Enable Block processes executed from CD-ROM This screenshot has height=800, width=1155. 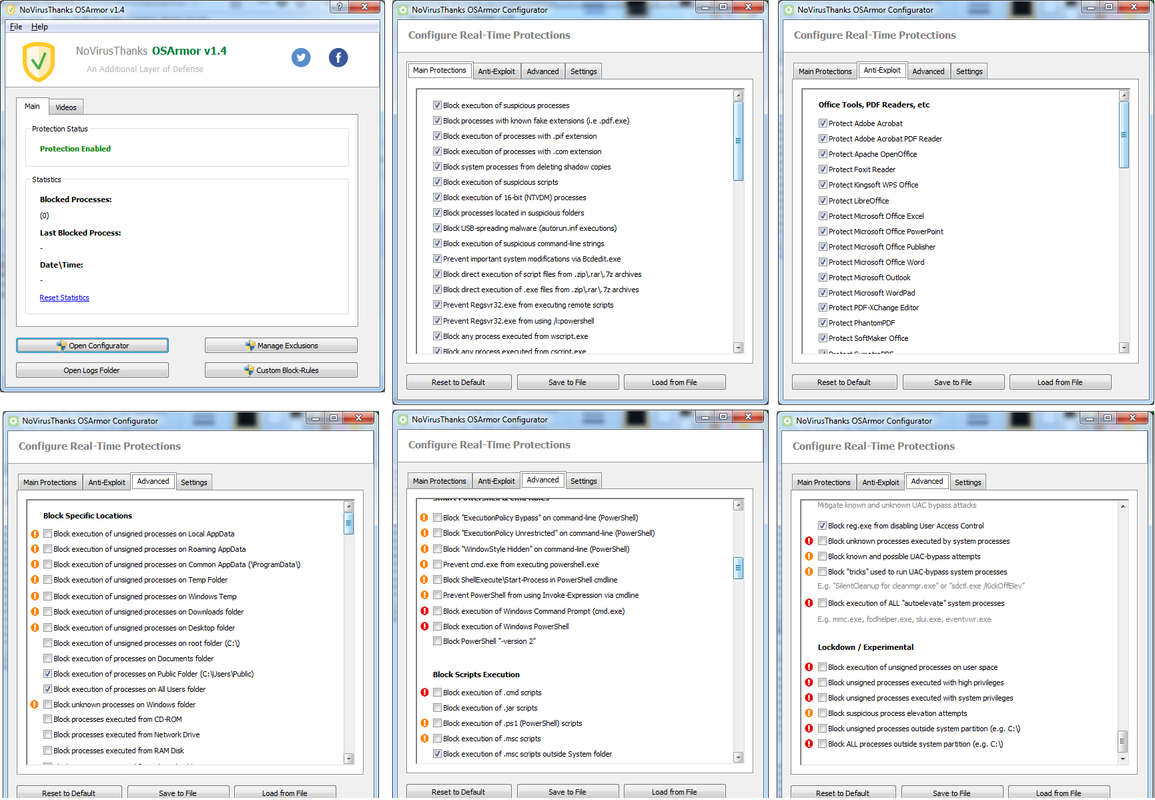click(x=48, y=720)
